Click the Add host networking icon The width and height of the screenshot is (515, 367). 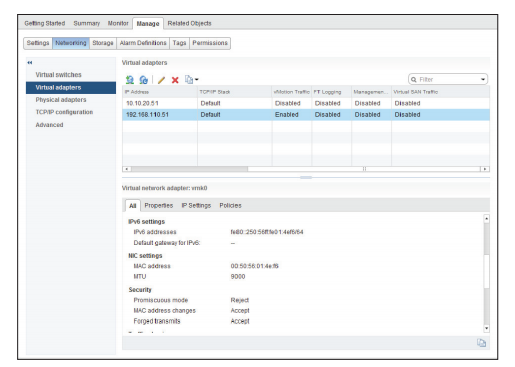click(130, 80)
